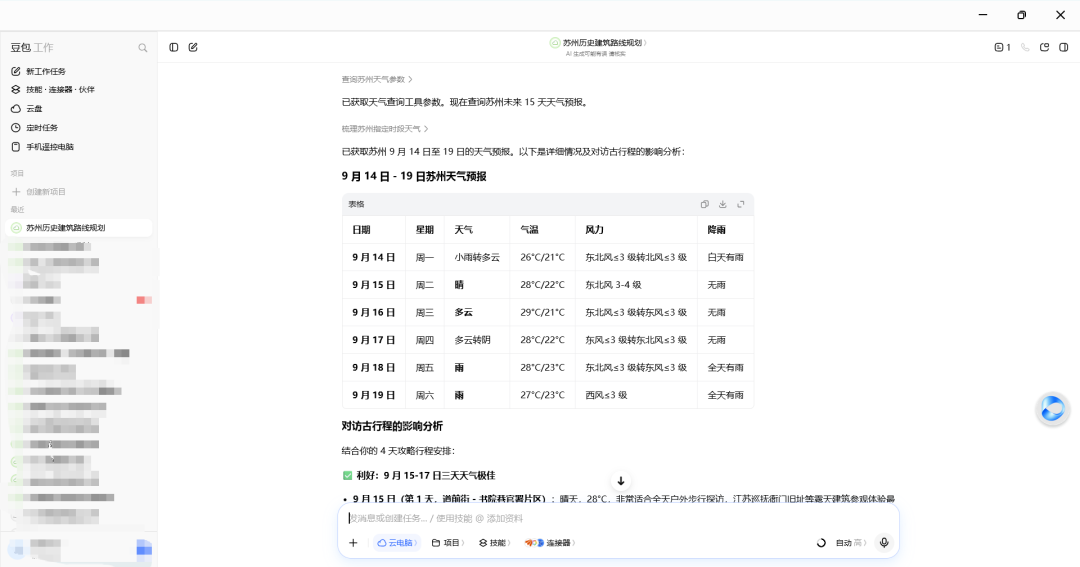Expand the table to fullscreen
This screenshot has height=567, width=1080.
(x=740, y=204)
